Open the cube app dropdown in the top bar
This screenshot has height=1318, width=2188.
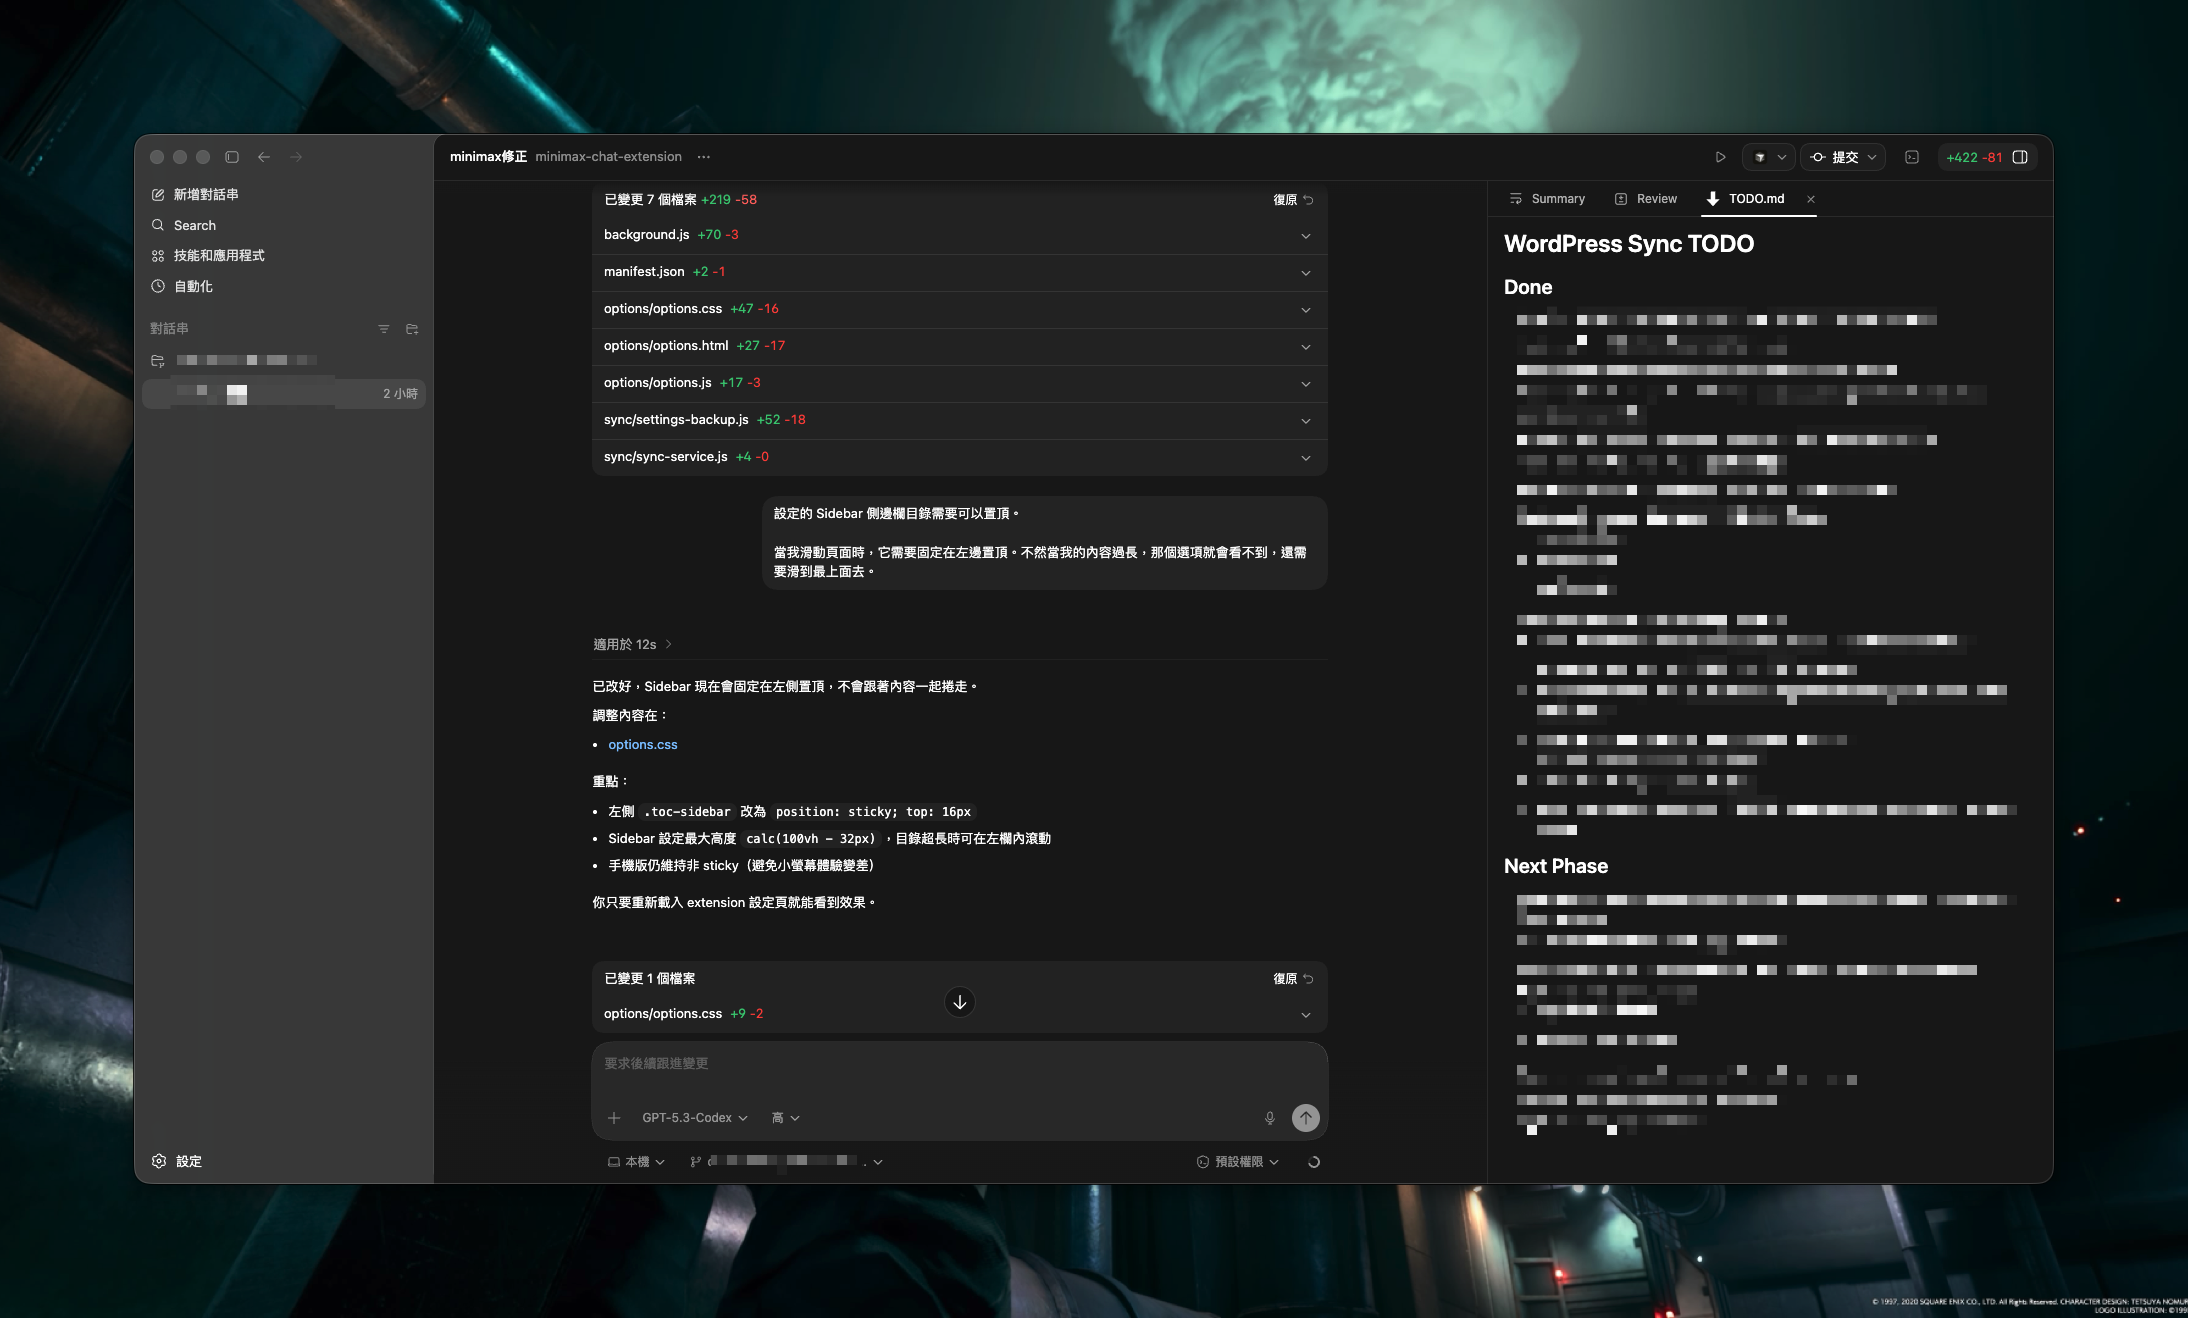(1768, 157)
